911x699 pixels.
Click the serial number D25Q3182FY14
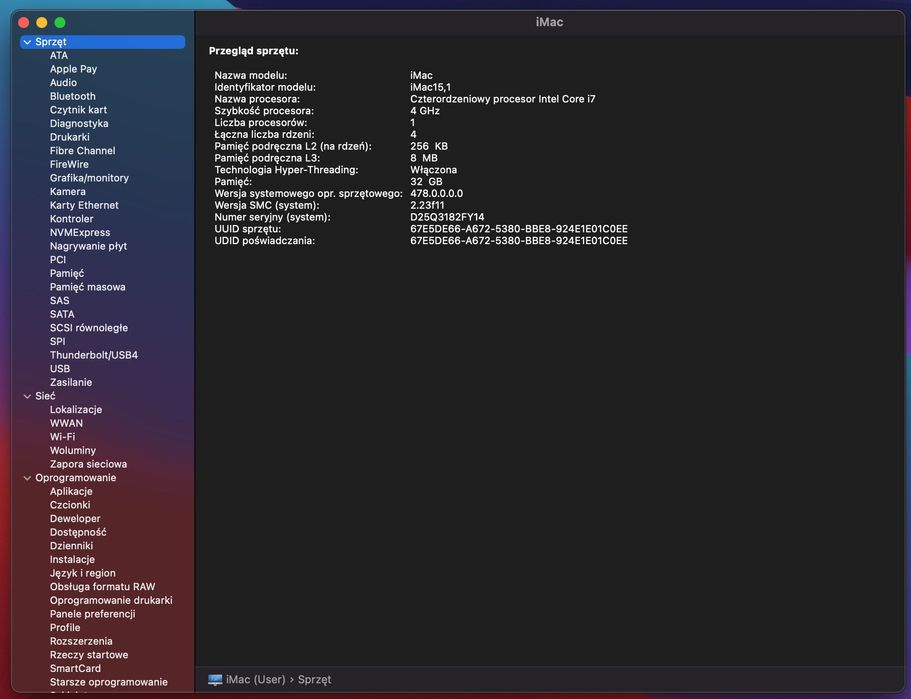click(x=447, y=217)
